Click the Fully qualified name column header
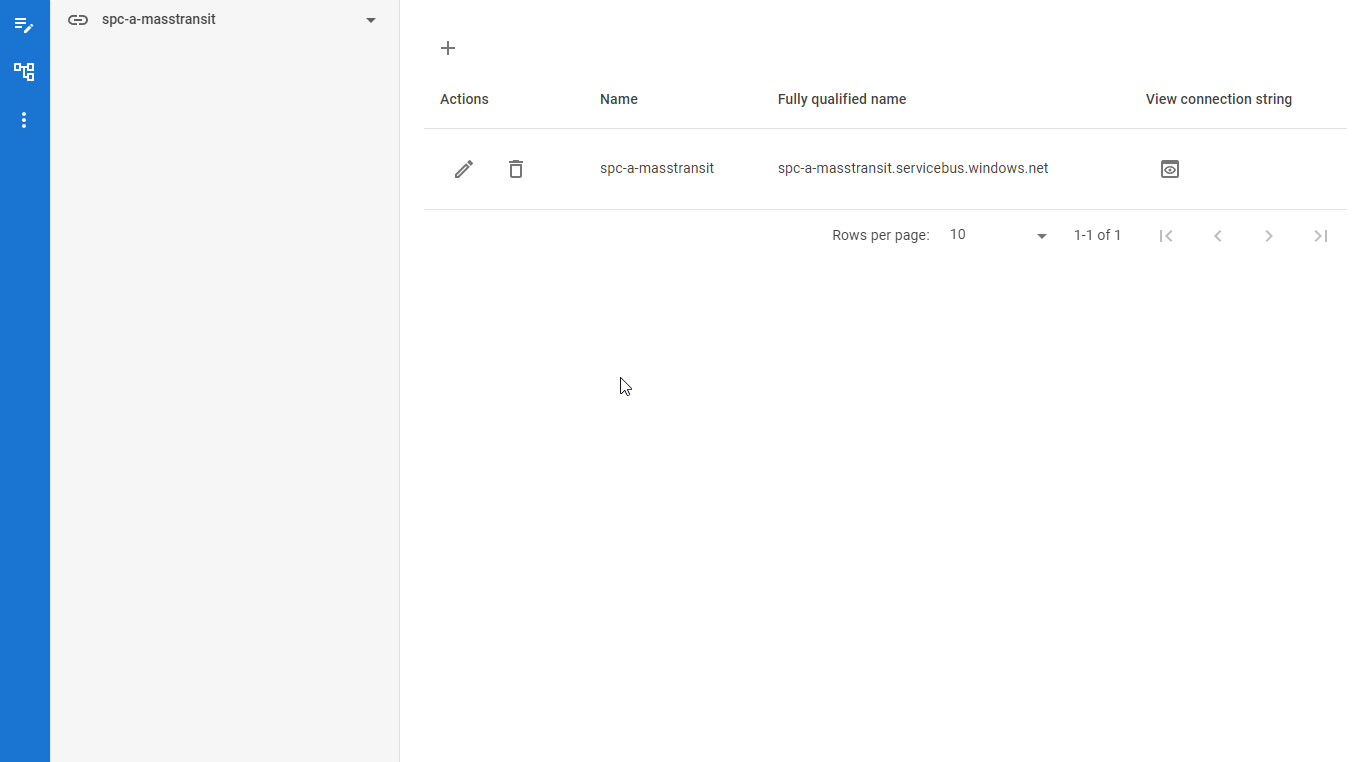The height and width of the screenshot is (762, 1371). 842,99
